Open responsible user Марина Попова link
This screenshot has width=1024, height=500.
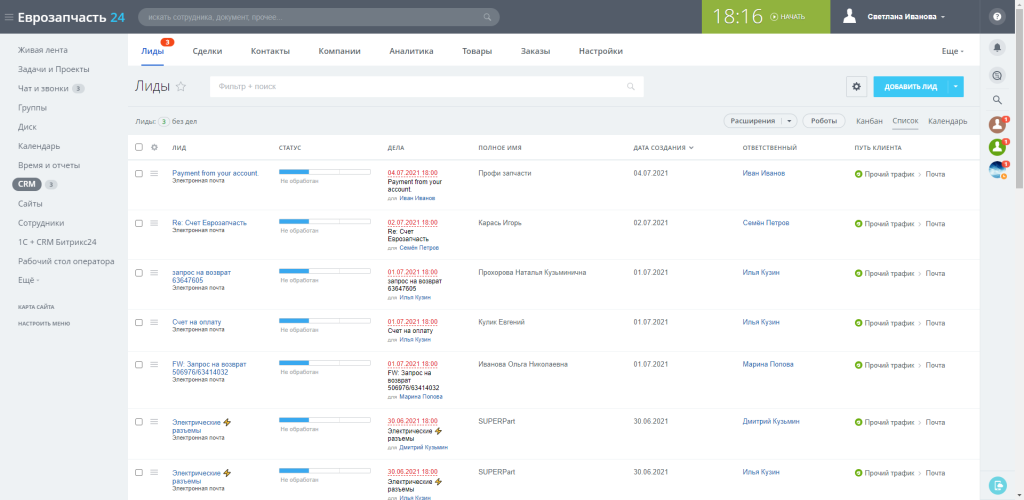point(768,364)
